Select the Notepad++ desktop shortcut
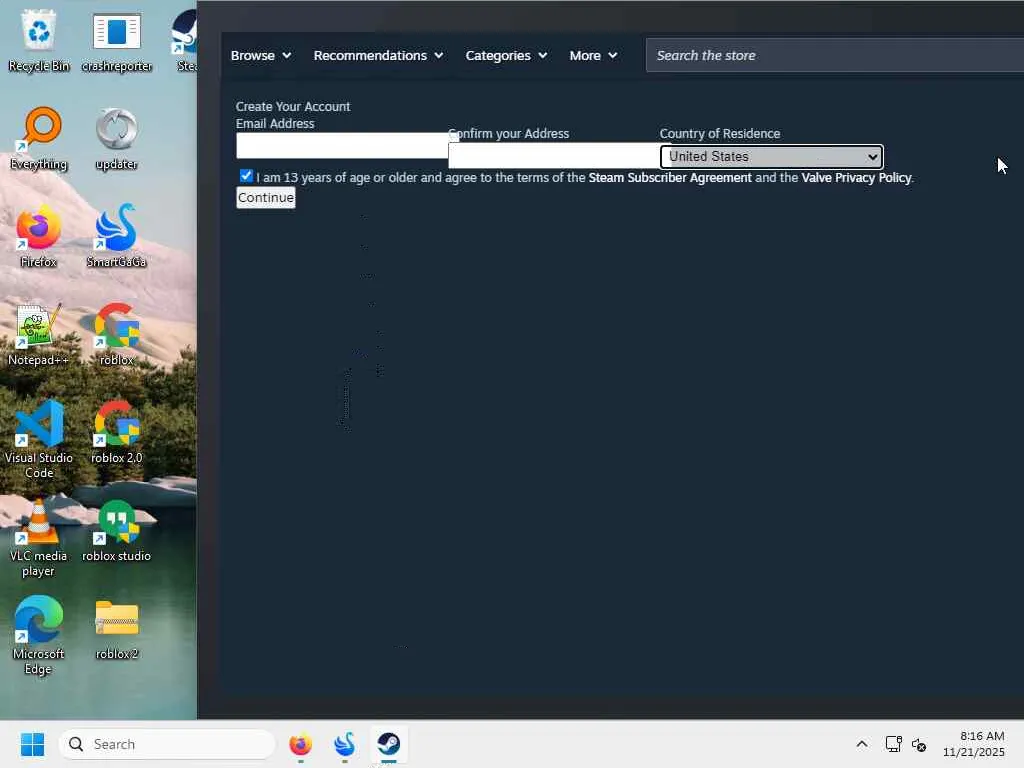The height and width of the screenshot is (768, 1024). 39,334
